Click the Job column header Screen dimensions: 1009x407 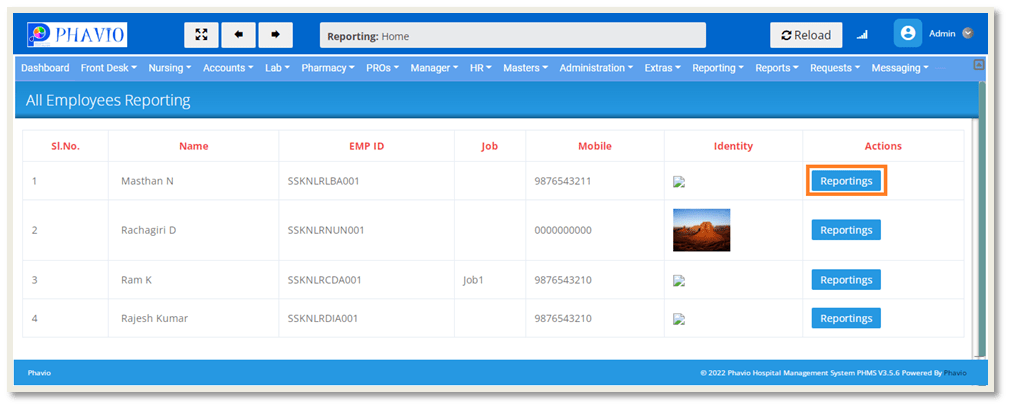(x=490, y=146)
